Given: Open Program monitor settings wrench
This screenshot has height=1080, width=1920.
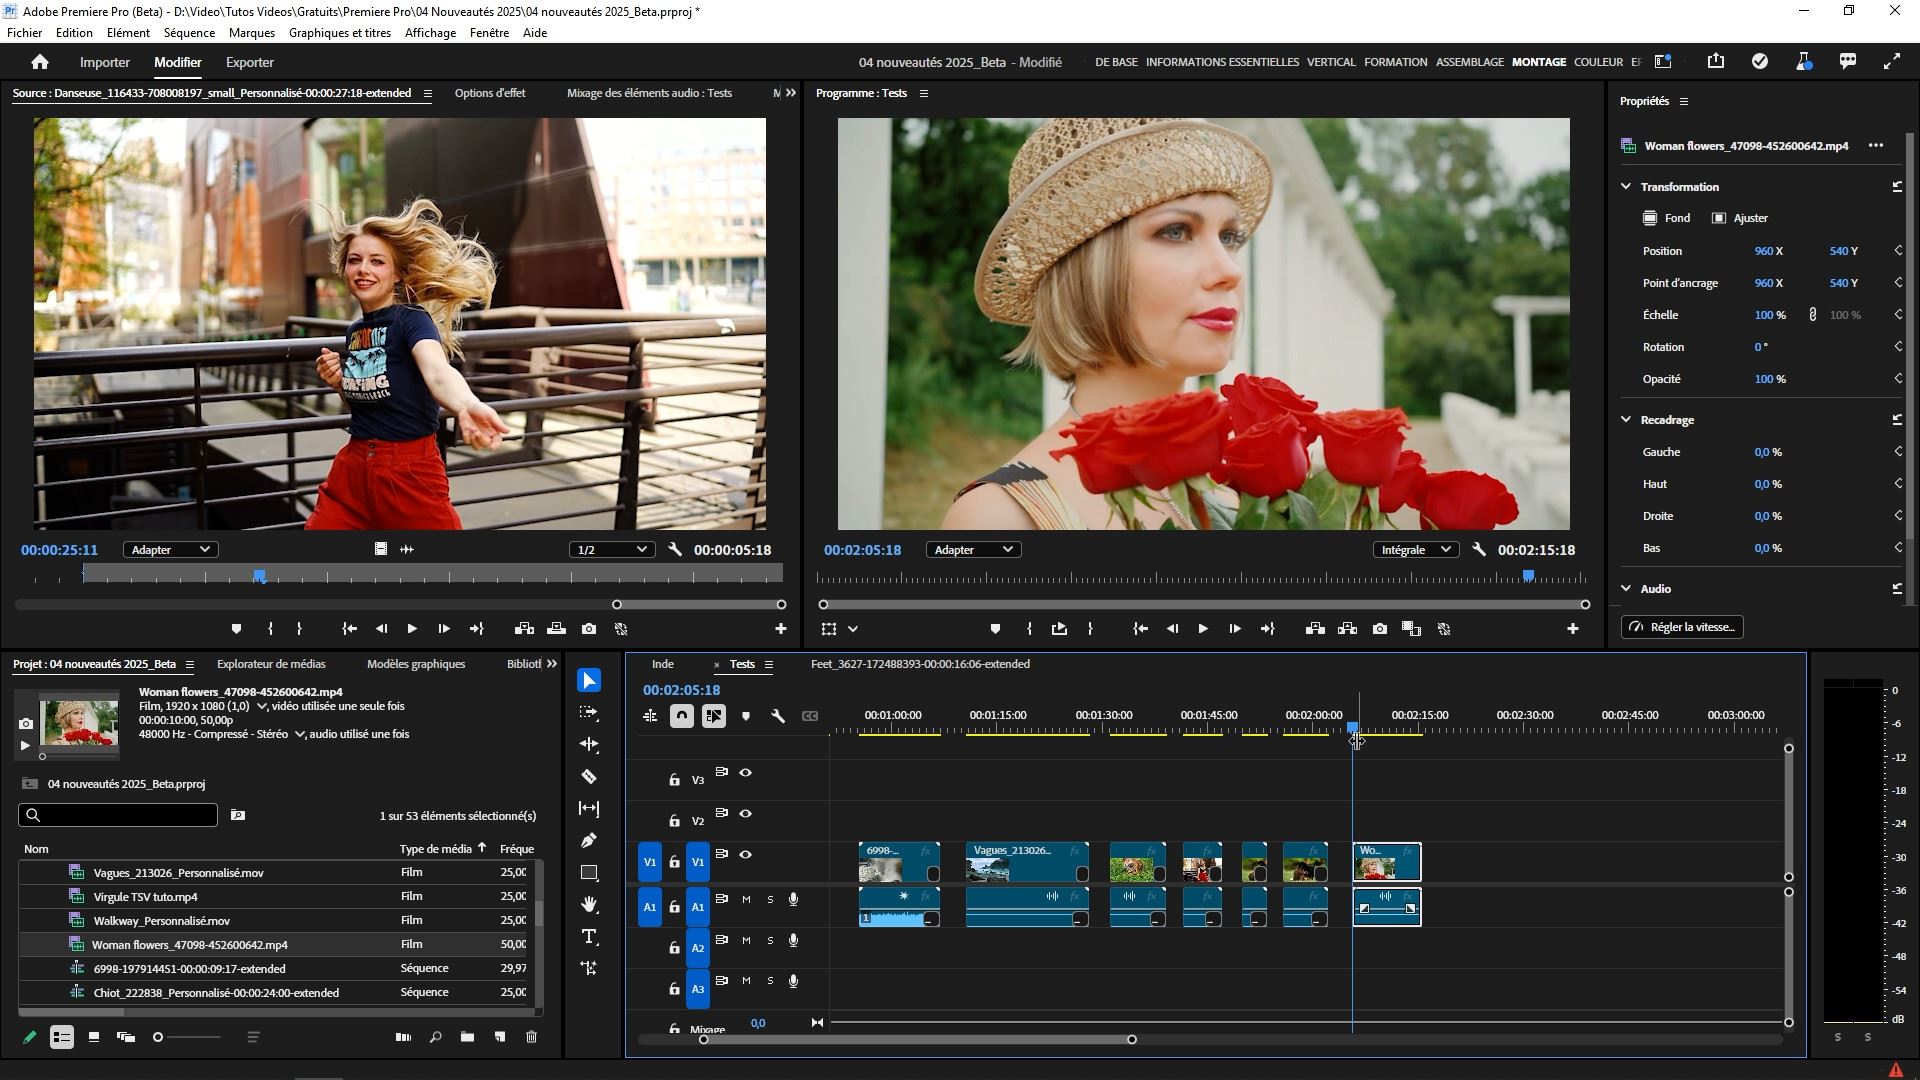Looking at the screenshot, I should 1479,550.
